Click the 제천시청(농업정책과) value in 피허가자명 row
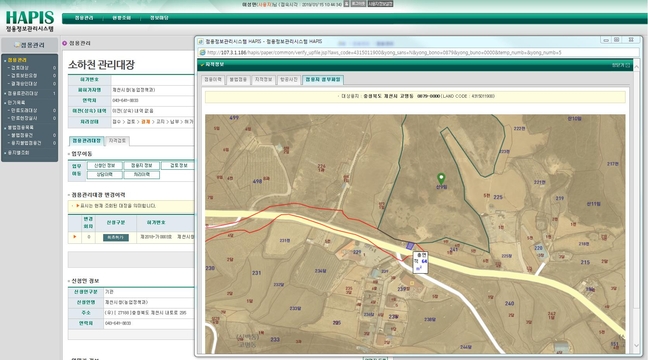The width and height of the screenshot is (648, 360). click(133, 90)
